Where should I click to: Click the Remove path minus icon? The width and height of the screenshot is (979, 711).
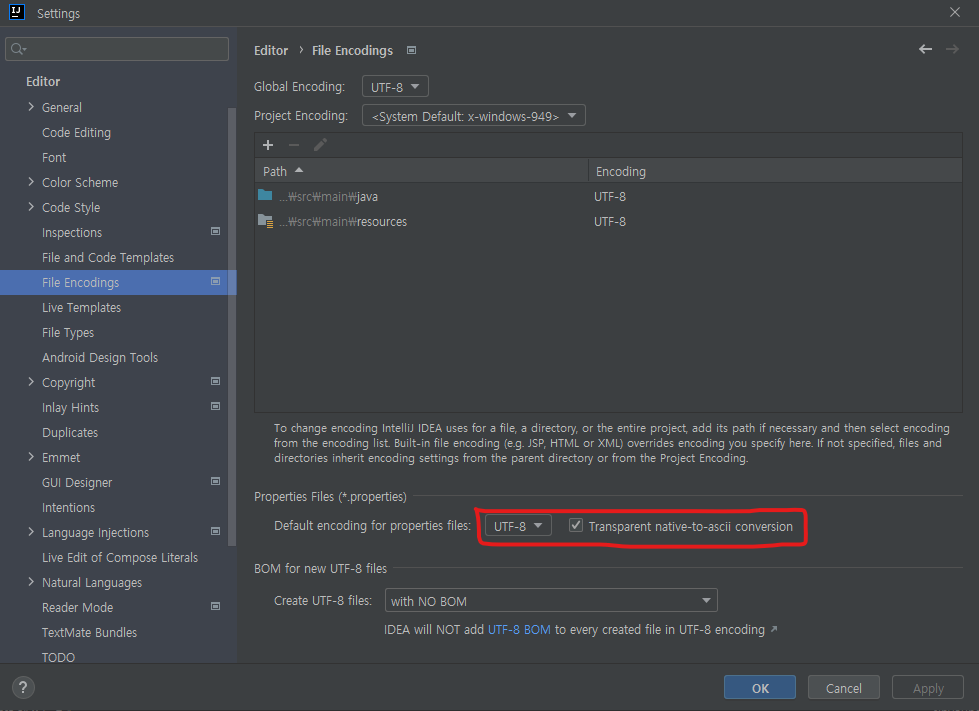293,145
